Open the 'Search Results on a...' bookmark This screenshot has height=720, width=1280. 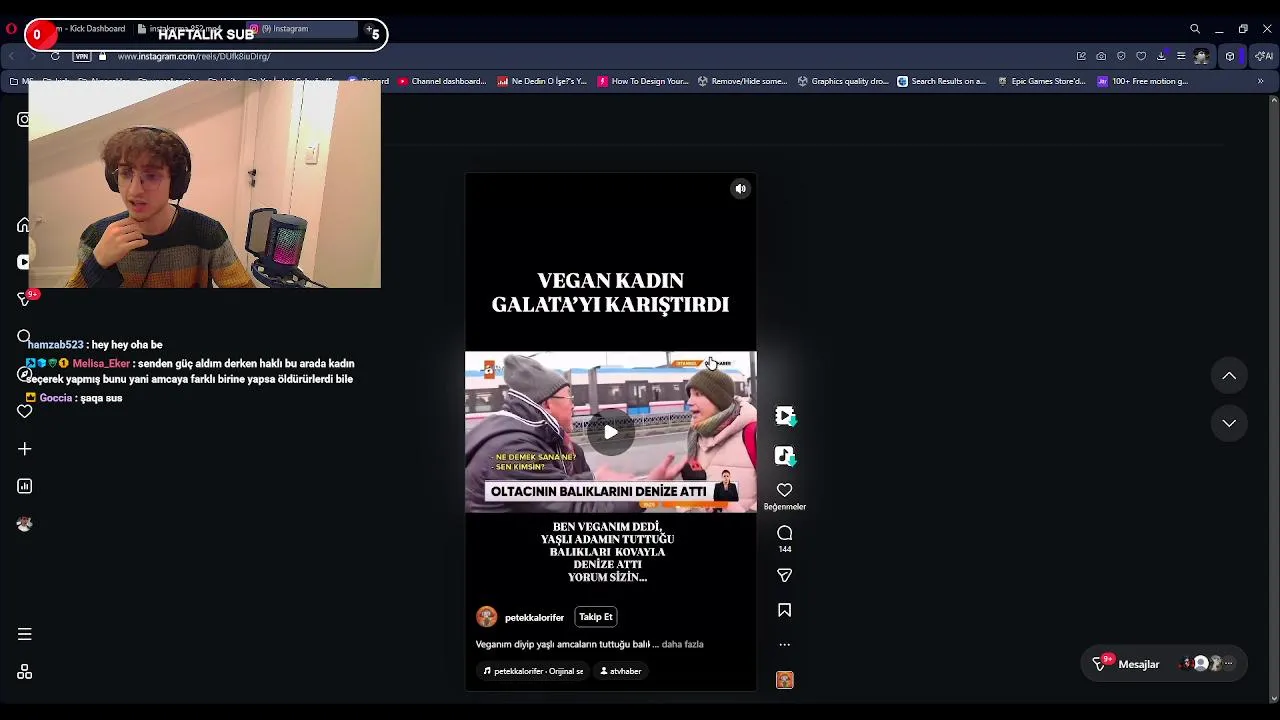point(941,81)
